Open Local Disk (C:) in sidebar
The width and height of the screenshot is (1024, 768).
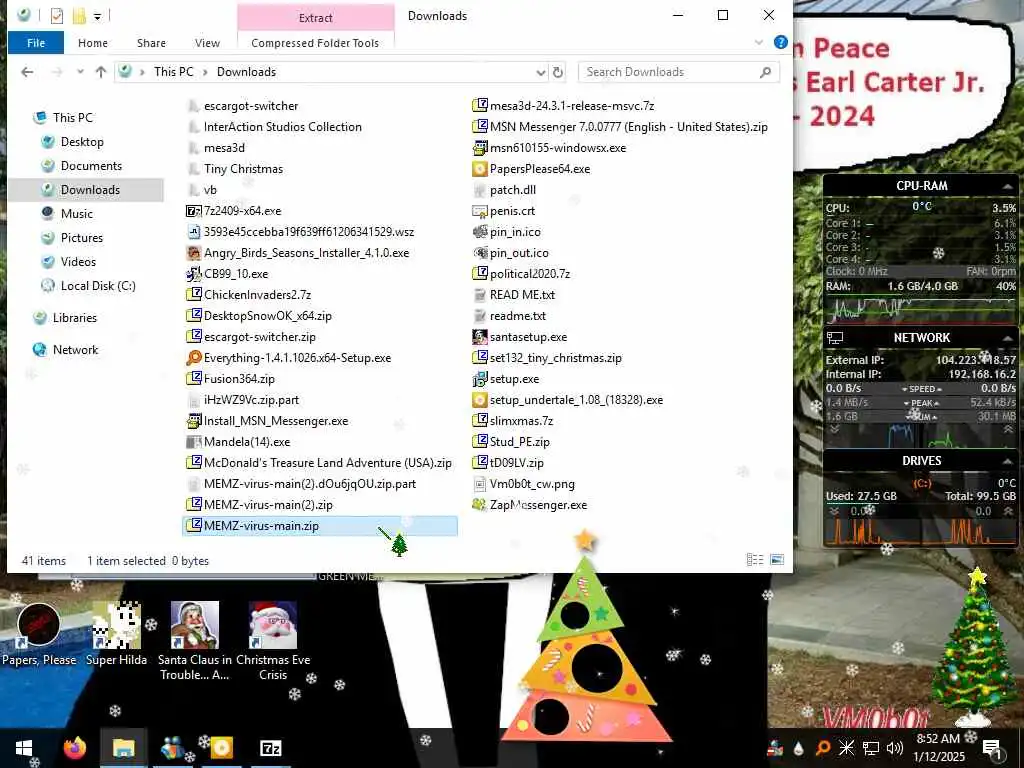coord(98,285)
